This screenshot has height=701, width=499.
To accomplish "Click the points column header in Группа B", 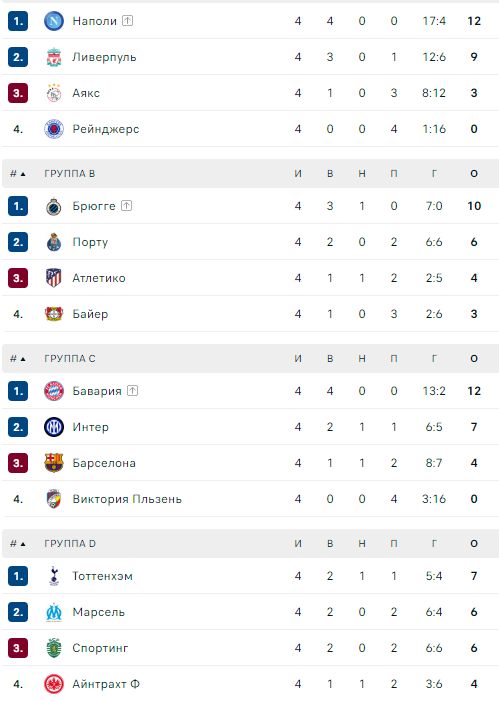I will (474, 173).
